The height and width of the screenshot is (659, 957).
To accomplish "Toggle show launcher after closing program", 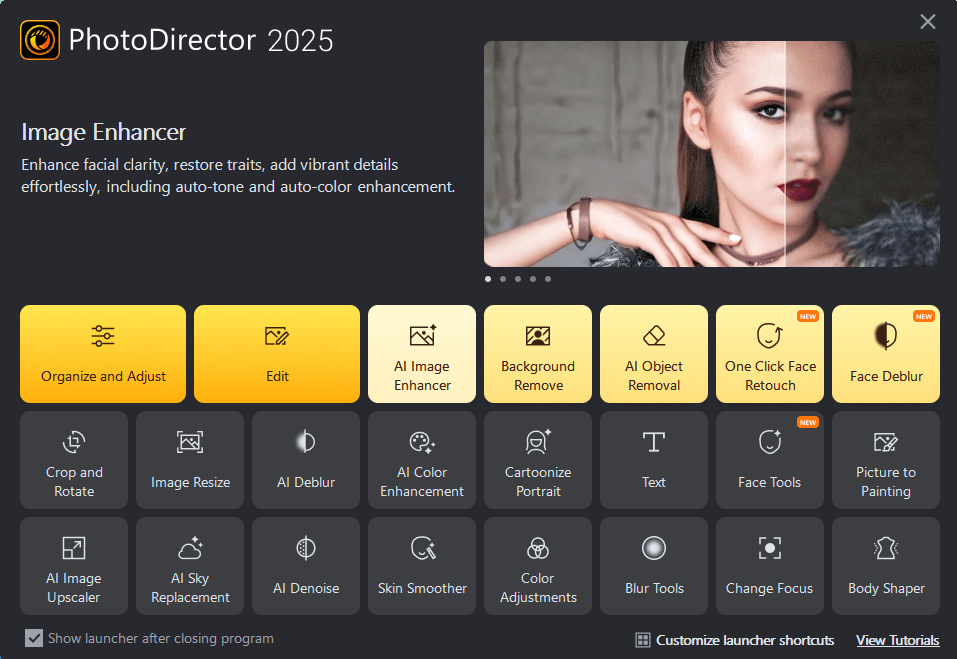I will coord(33,638).
